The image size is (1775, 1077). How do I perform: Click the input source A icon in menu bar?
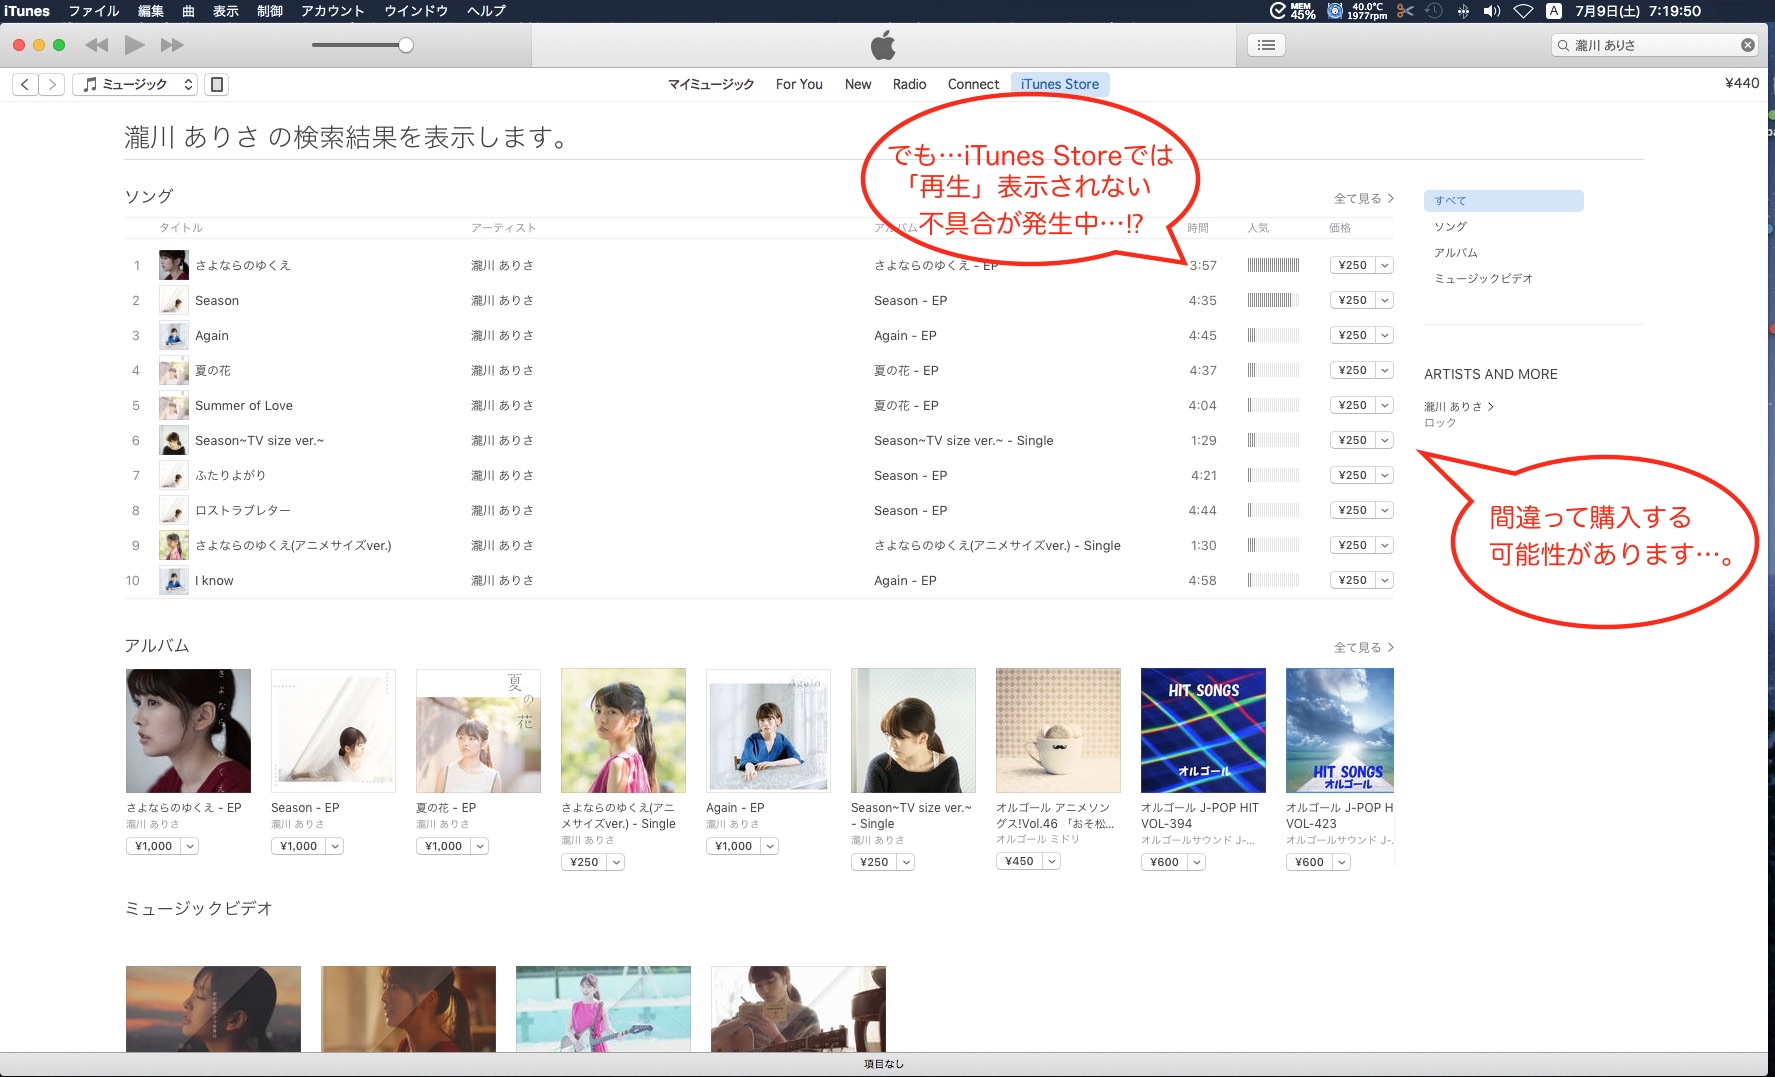(1553, 11)
